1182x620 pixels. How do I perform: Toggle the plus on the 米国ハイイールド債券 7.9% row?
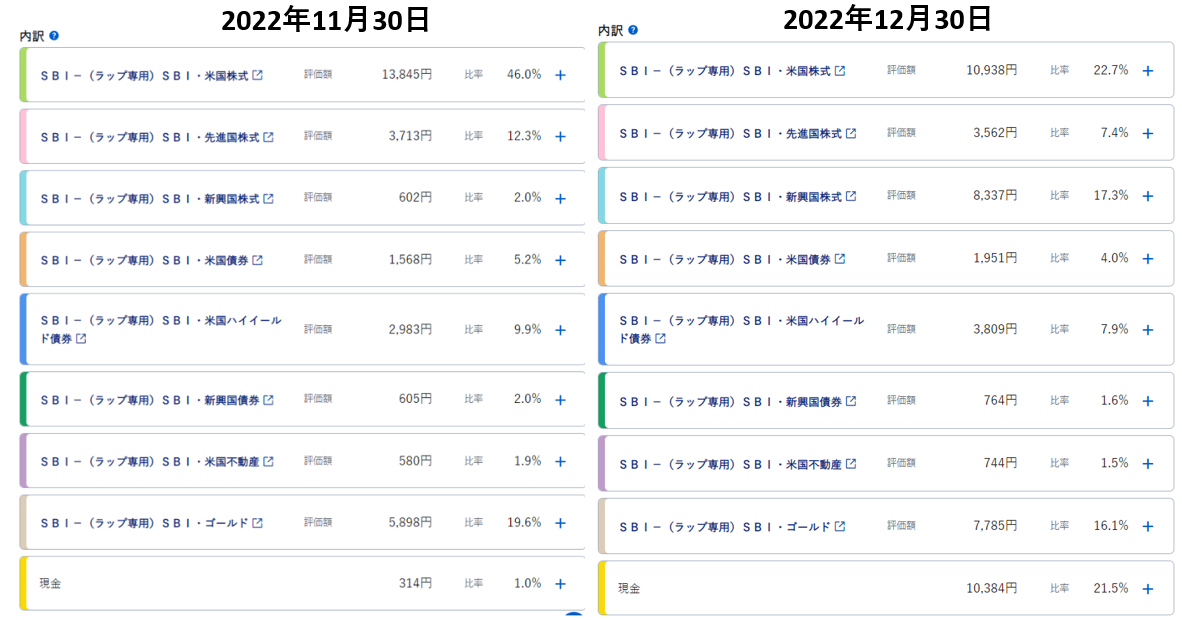1147,330
